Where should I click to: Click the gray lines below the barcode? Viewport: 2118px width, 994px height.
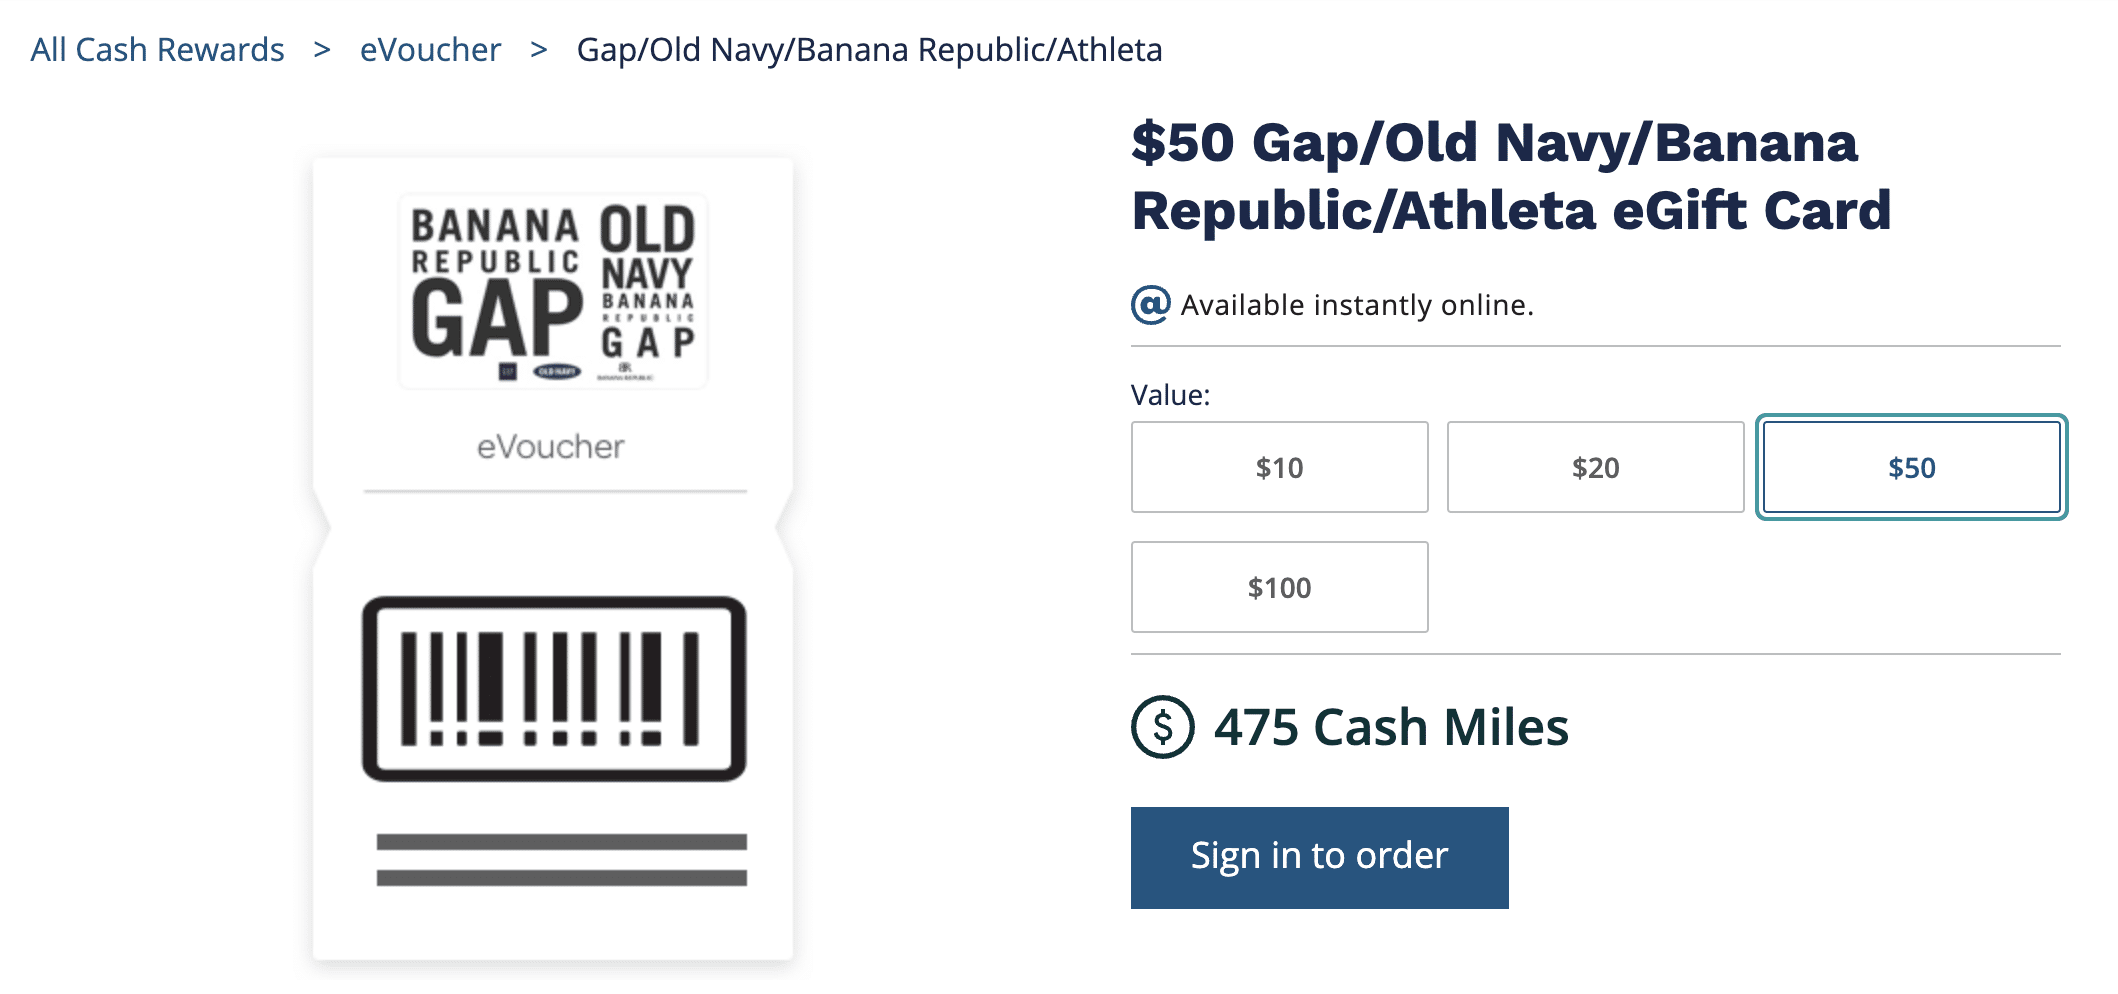561,860
